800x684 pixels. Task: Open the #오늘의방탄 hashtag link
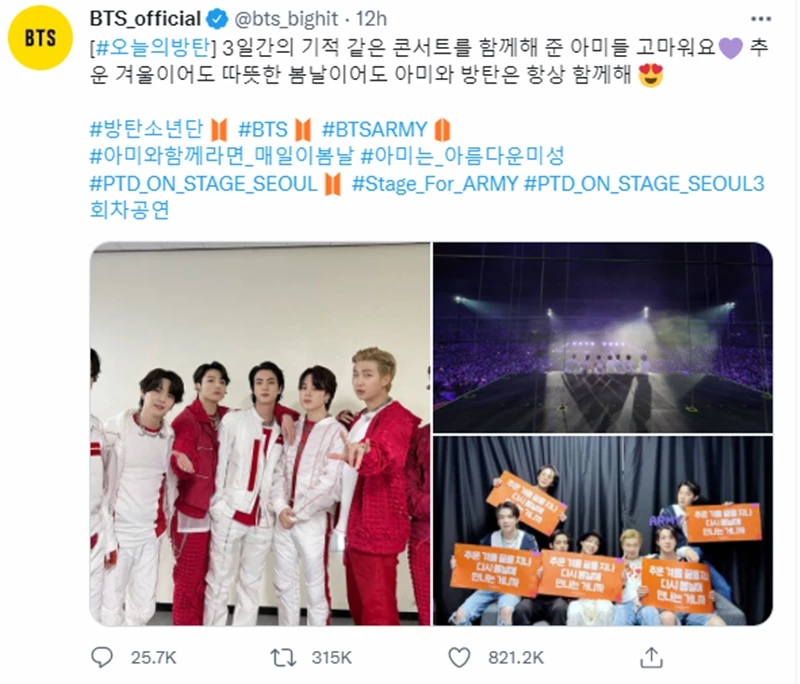(x=153, y=47)
